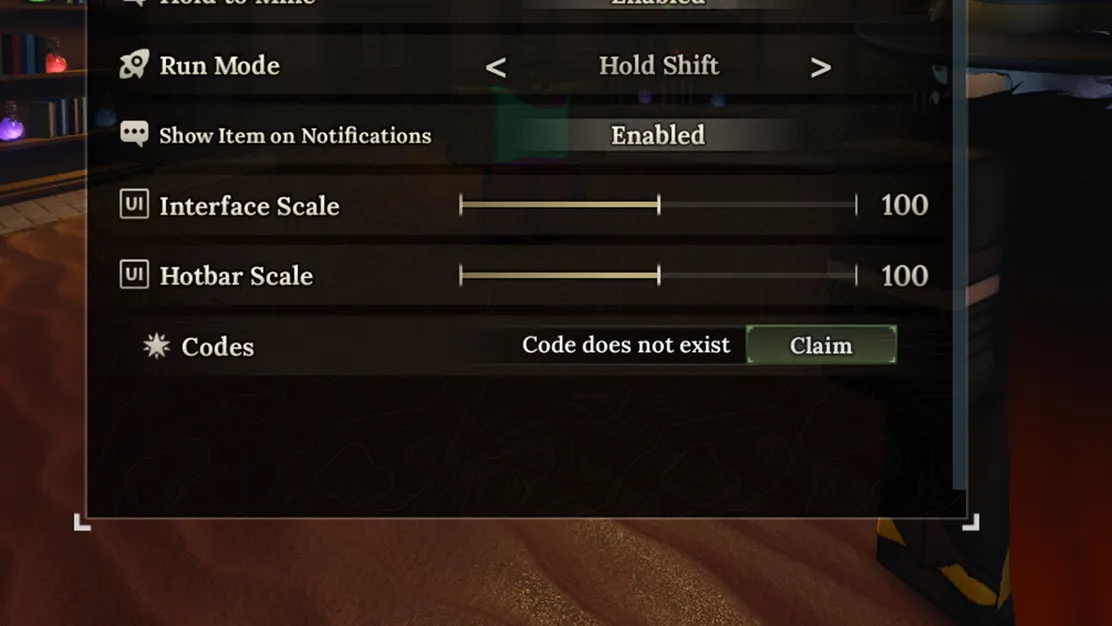Click the UI icon beside Interface Scale
Image resolution: width=1112 pixels, height=626 pixels.
(x=134, y=204)
